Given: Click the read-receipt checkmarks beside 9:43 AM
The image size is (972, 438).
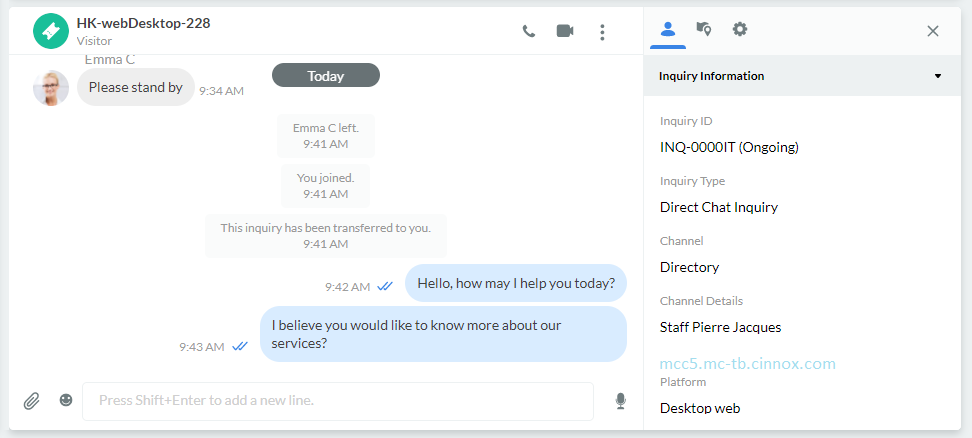Looking at the screenshot, I should point(240,346).
